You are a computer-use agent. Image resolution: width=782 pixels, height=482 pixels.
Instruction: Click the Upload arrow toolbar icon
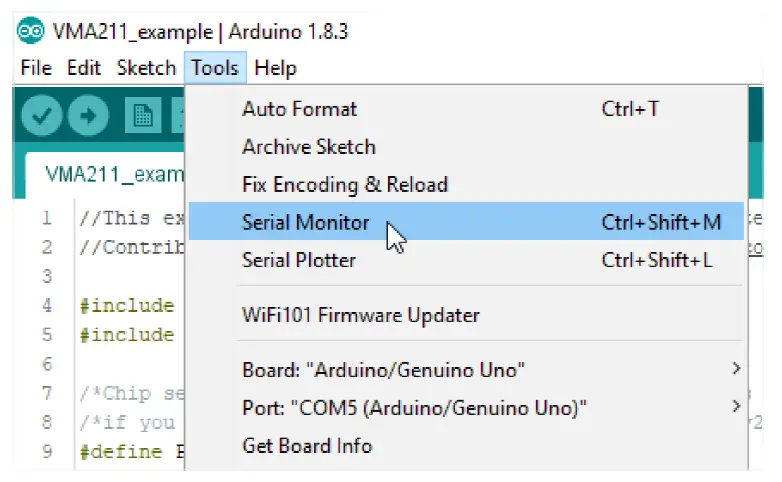88,117
